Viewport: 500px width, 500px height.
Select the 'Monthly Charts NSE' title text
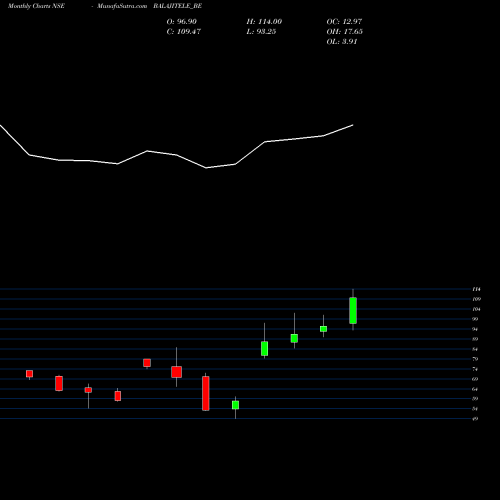tap(36, 6)
